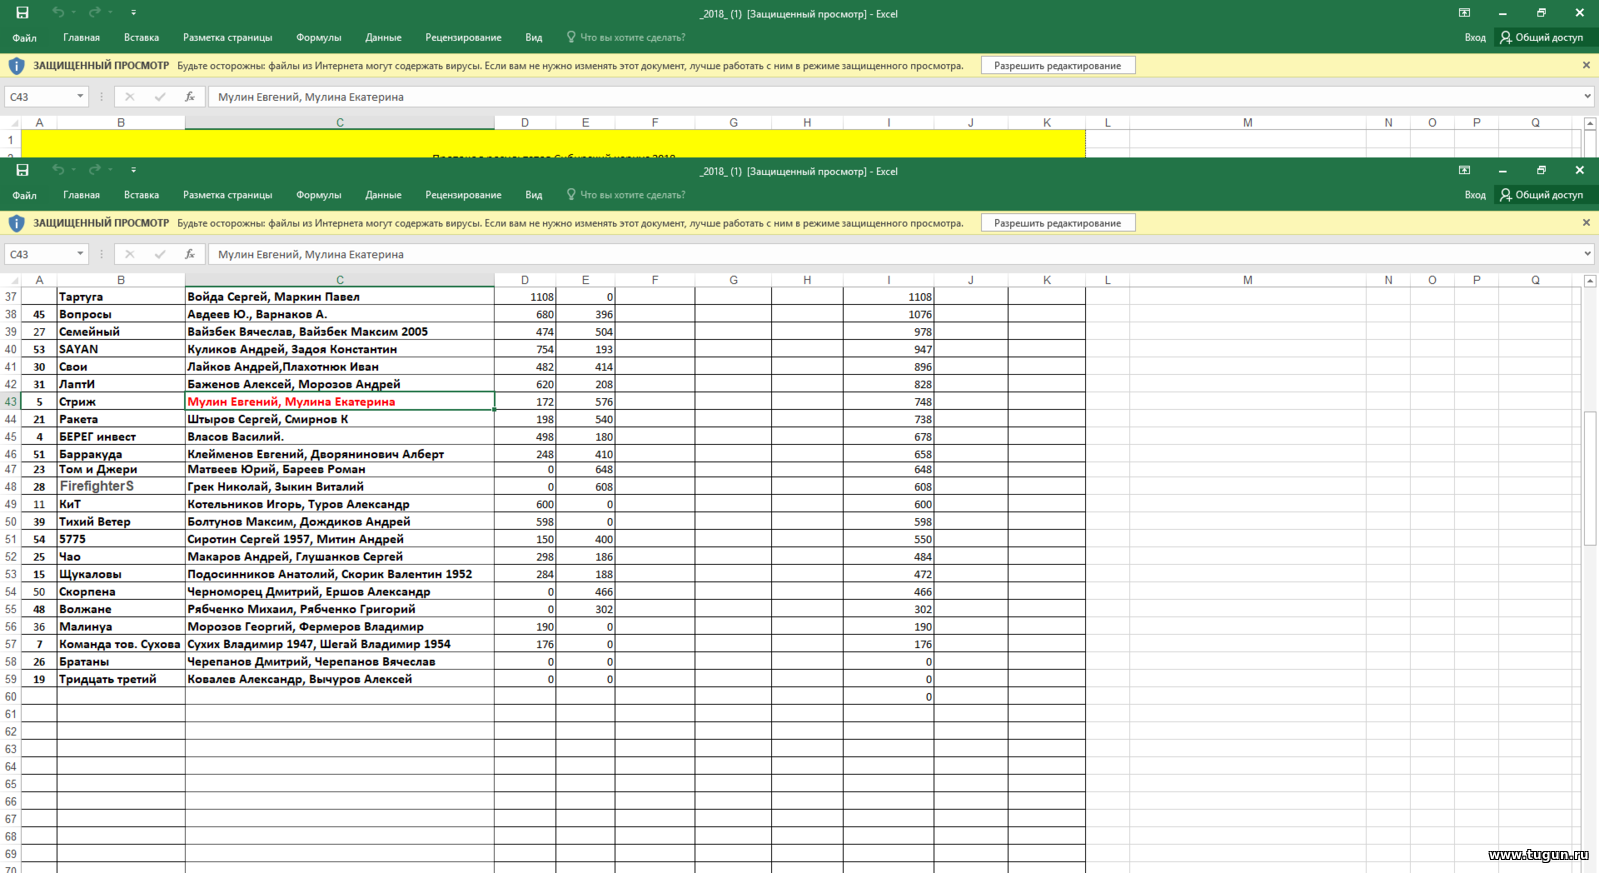Image resolution: width=1599 pixels, height=873 pixels.
Task: Click Разрешить редактирование button, back window
Action: pos(1058,66)
